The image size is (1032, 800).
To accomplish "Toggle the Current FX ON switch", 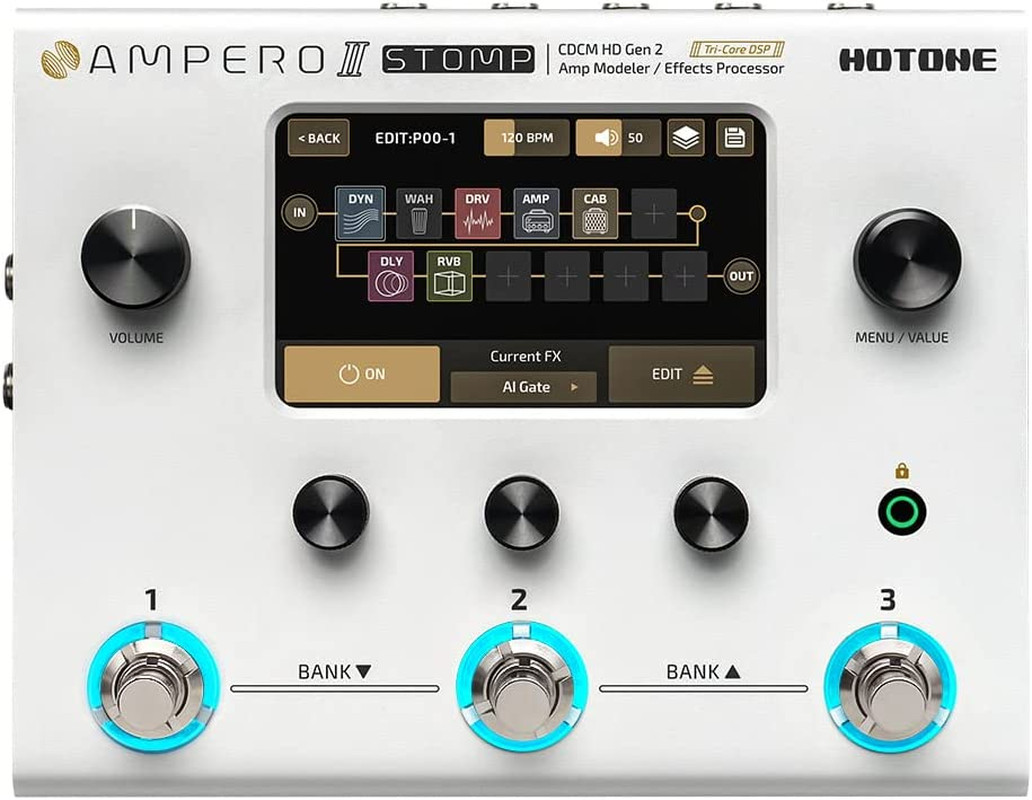I will coord(361,372).
